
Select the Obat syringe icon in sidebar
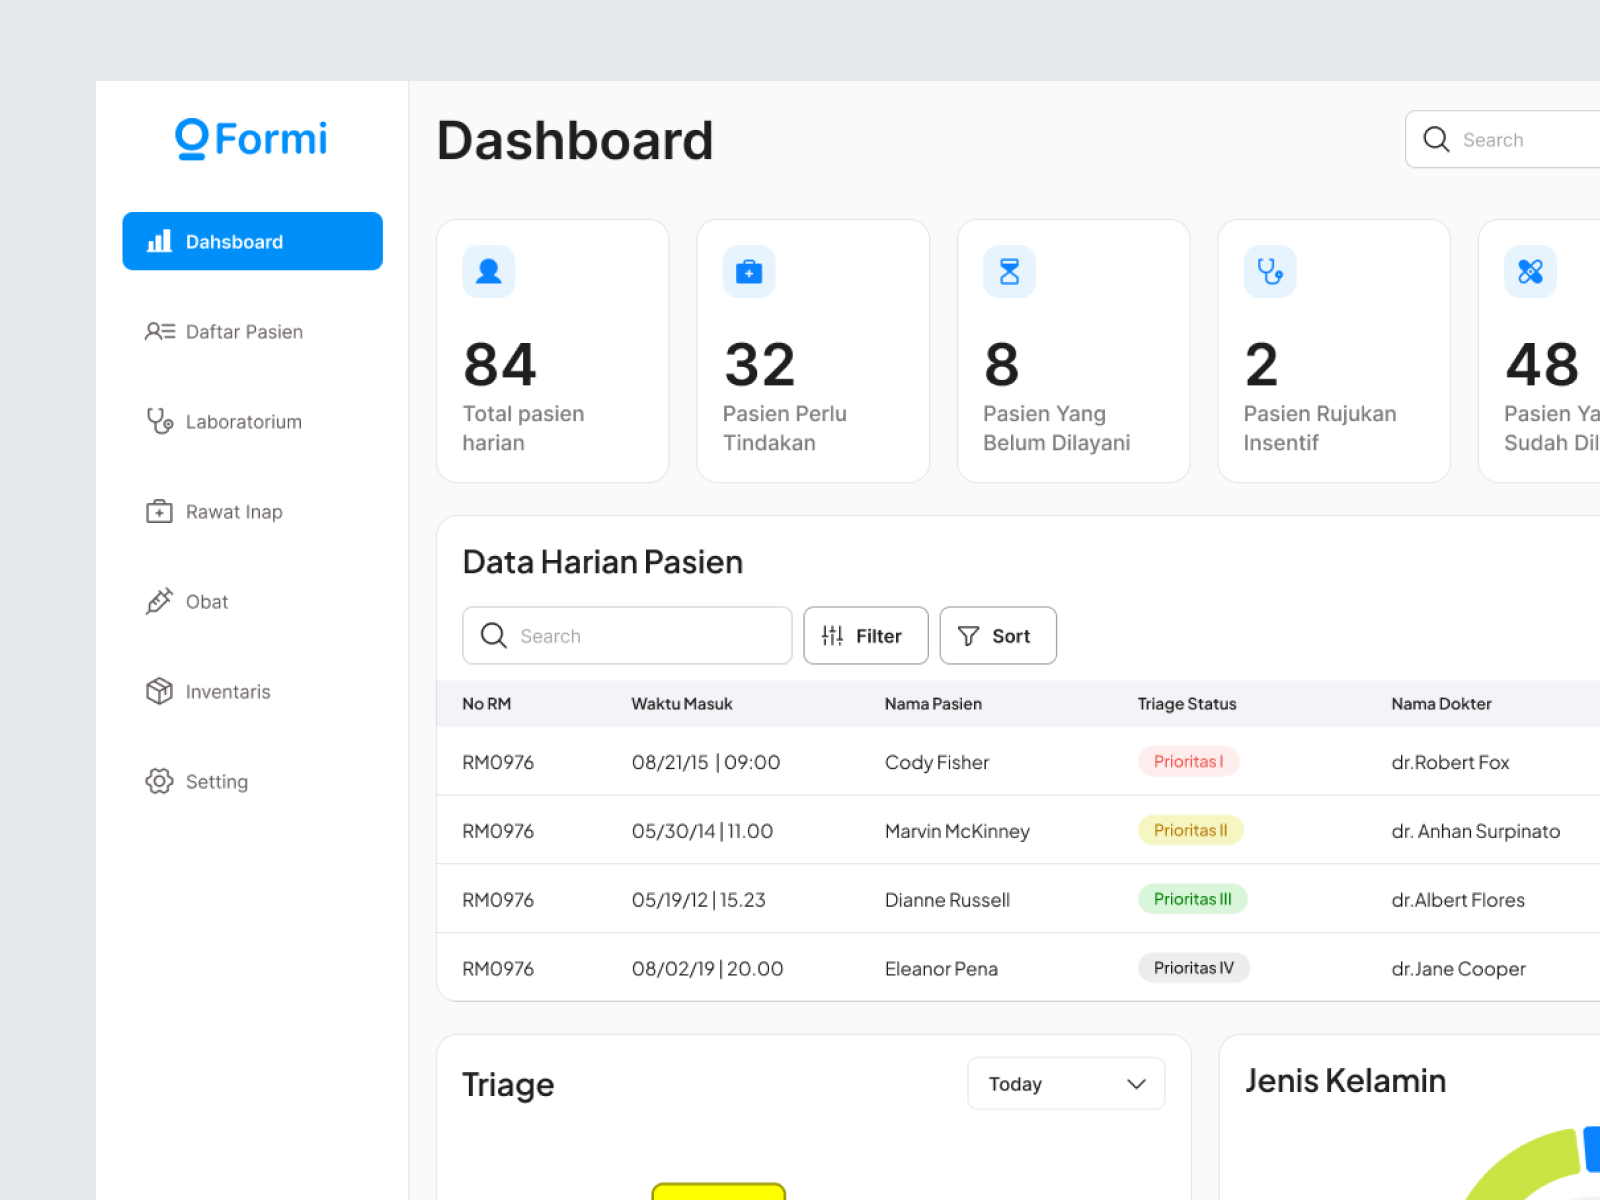pos(160,601)
